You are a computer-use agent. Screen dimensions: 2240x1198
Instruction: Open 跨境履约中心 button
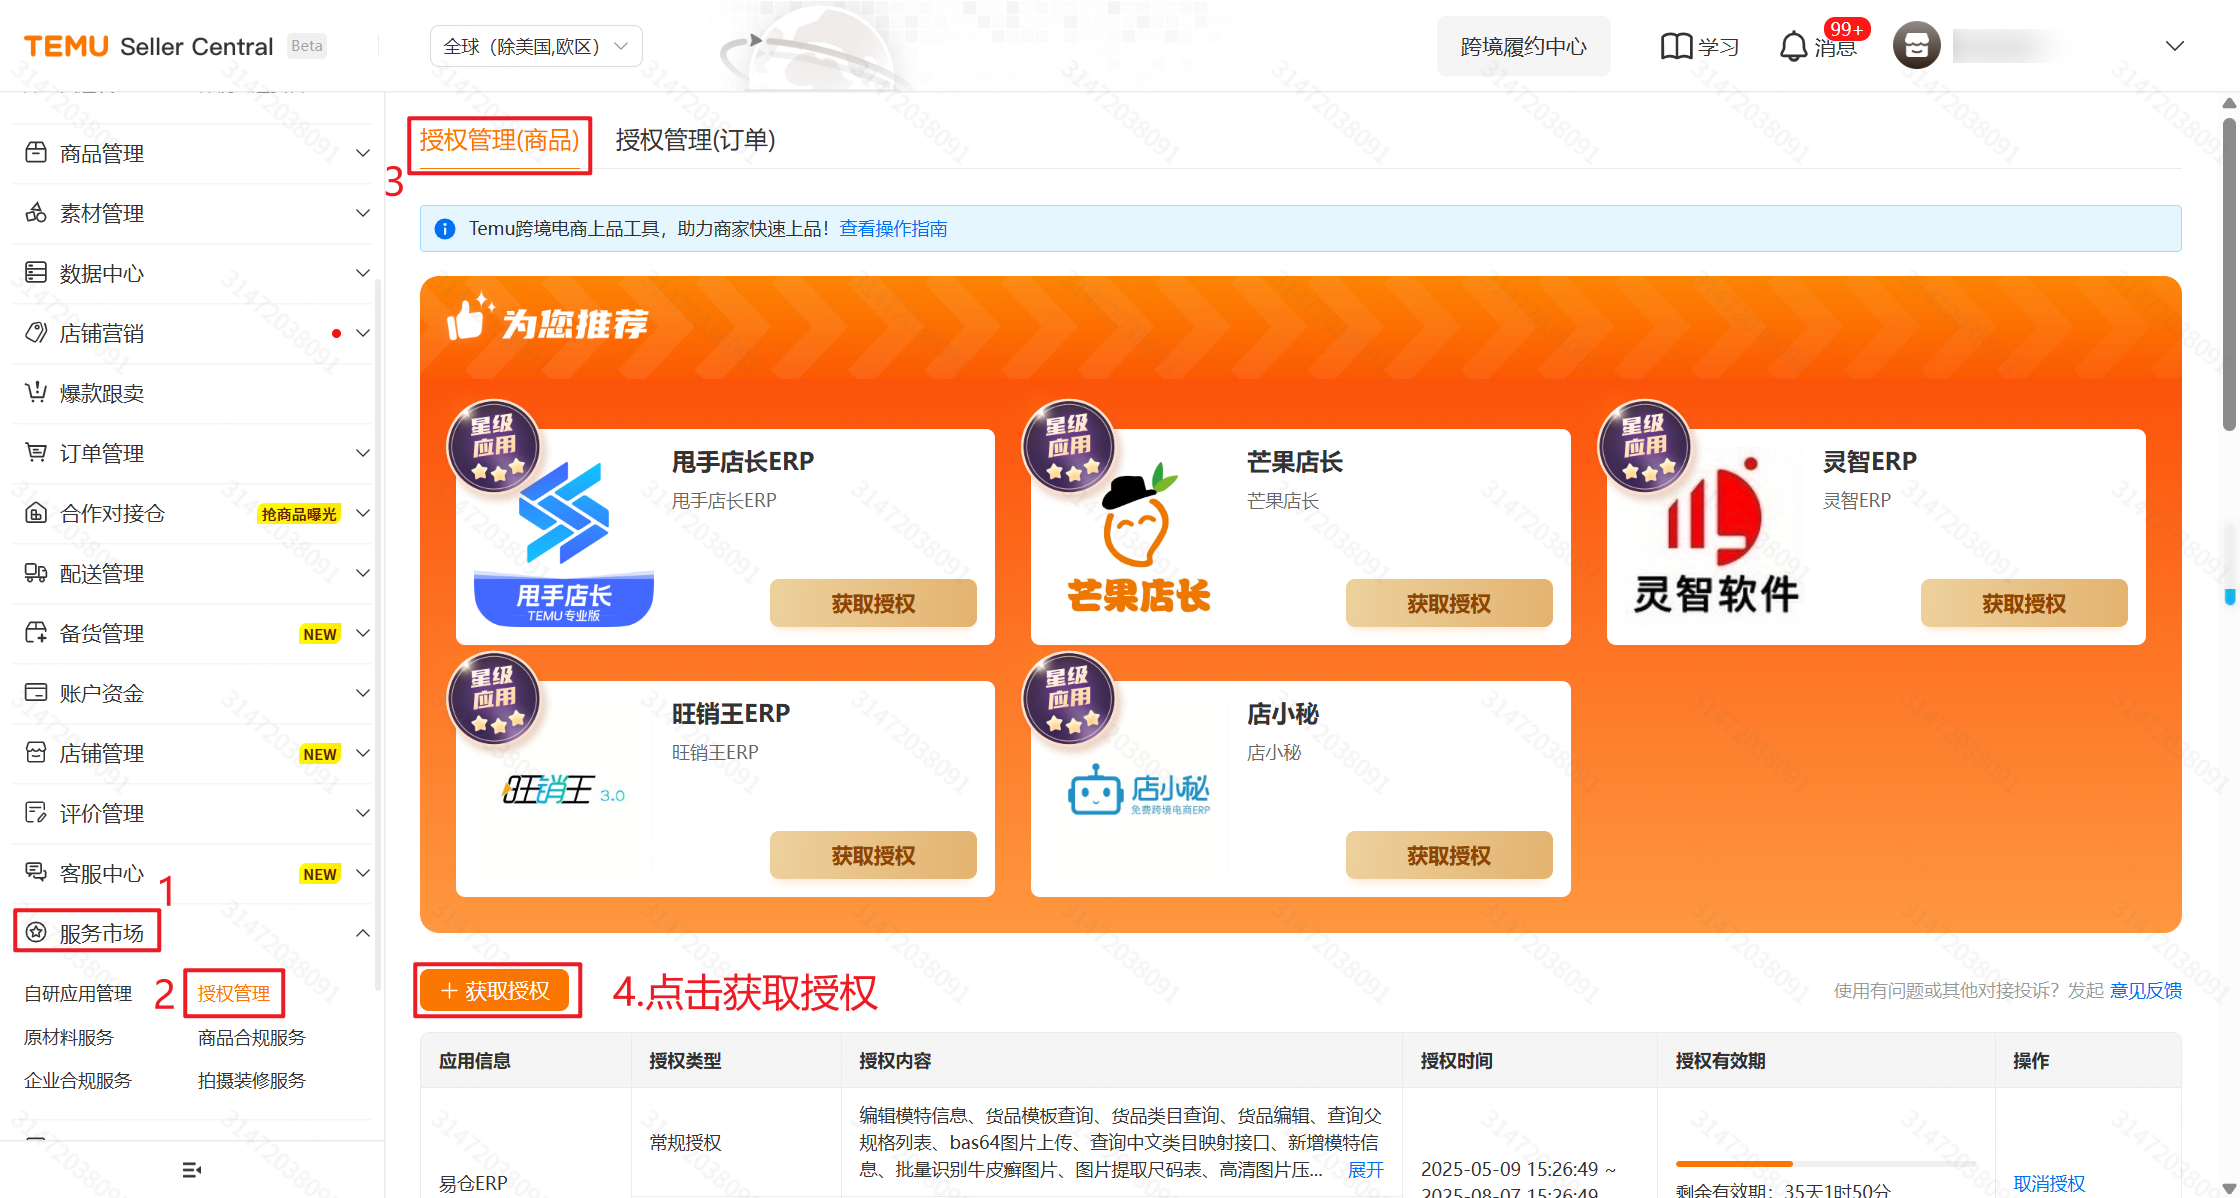1523,46
